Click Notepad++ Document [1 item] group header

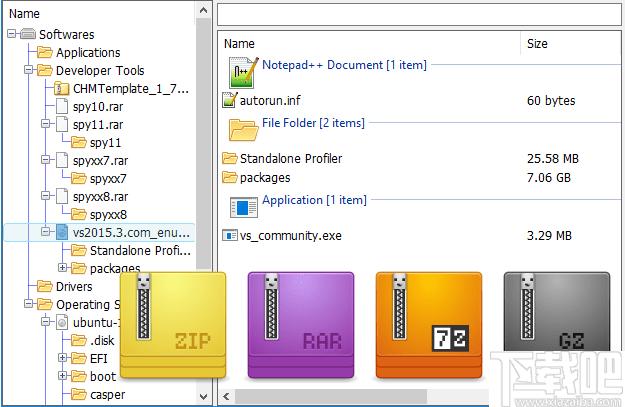pos(344,65)
